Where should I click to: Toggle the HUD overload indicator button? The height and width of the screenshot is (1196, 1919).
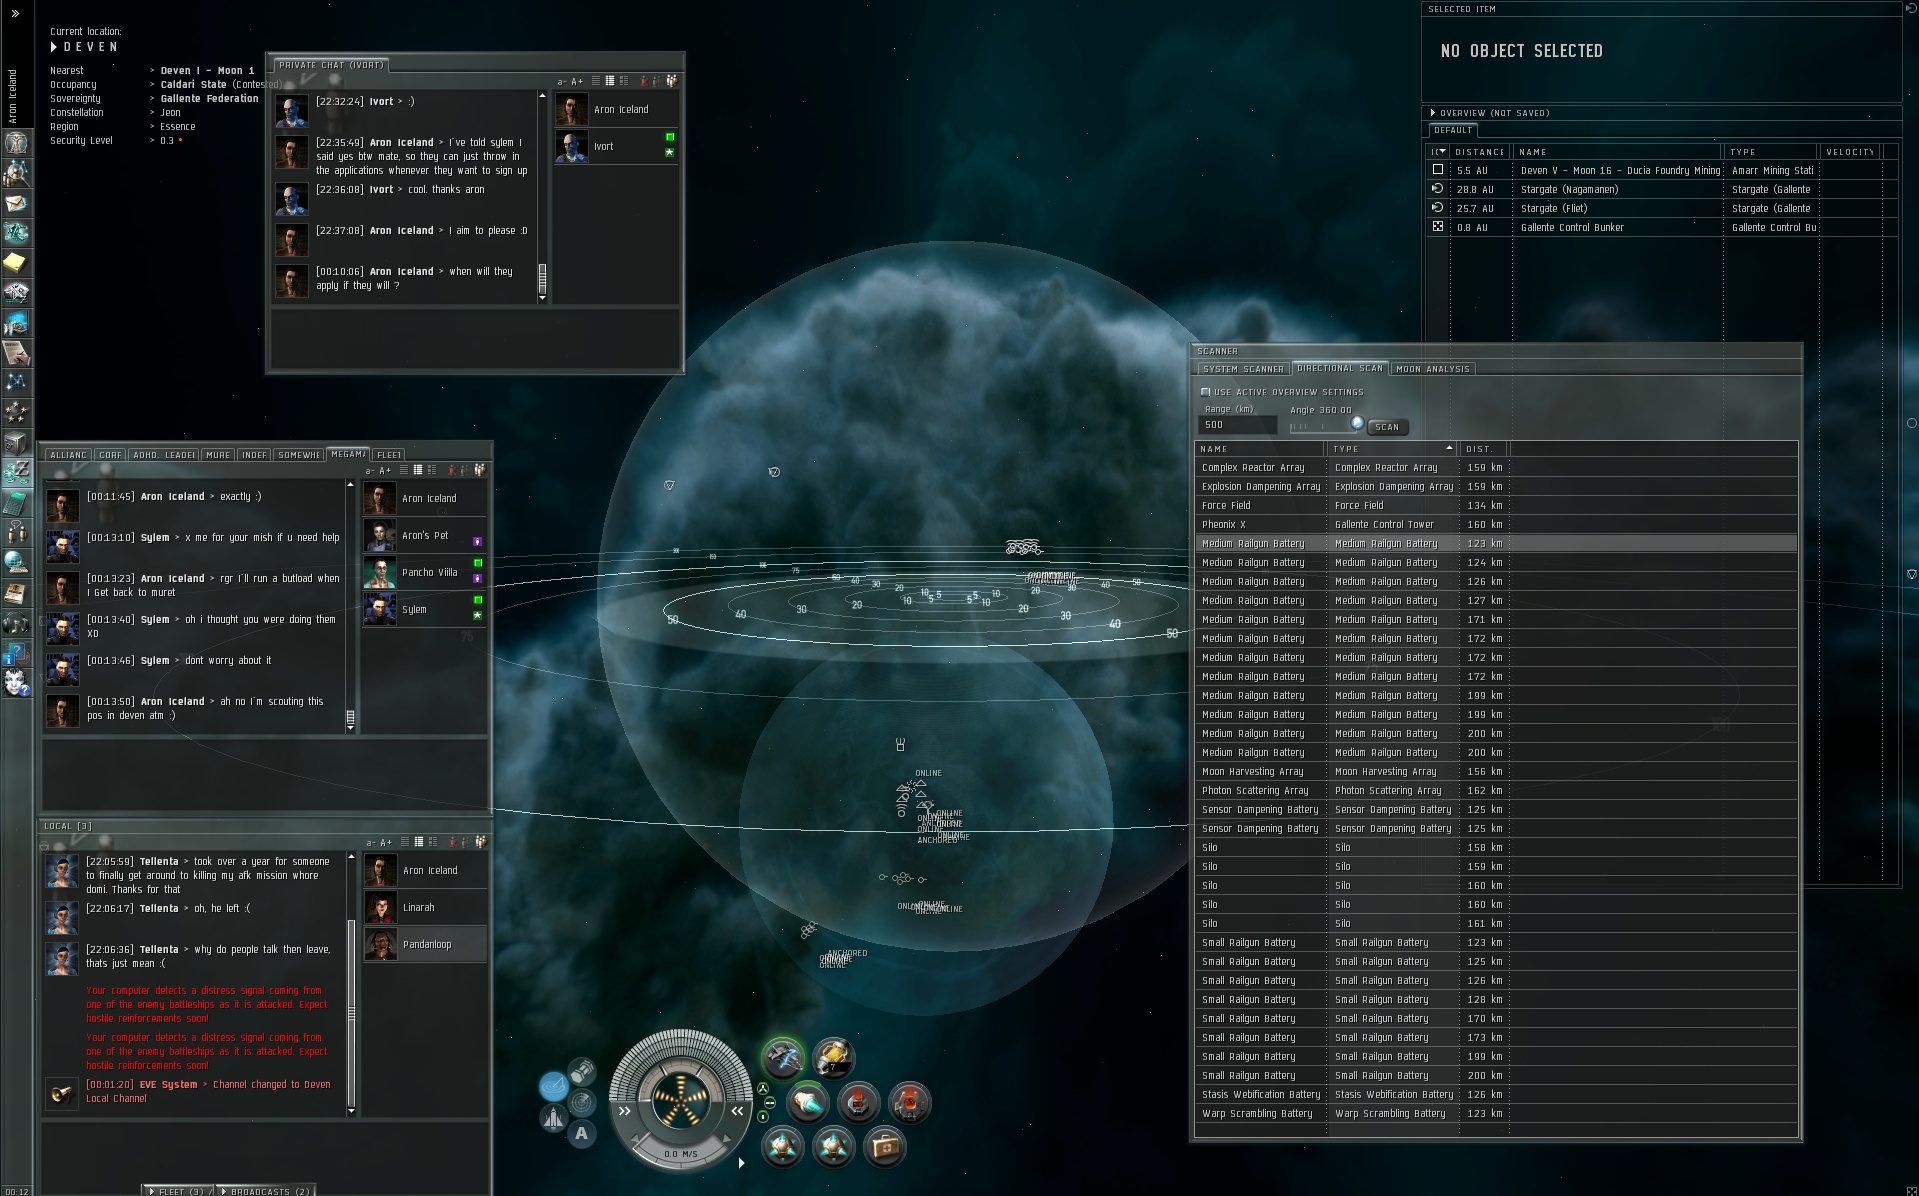(x=763, y=1089)
